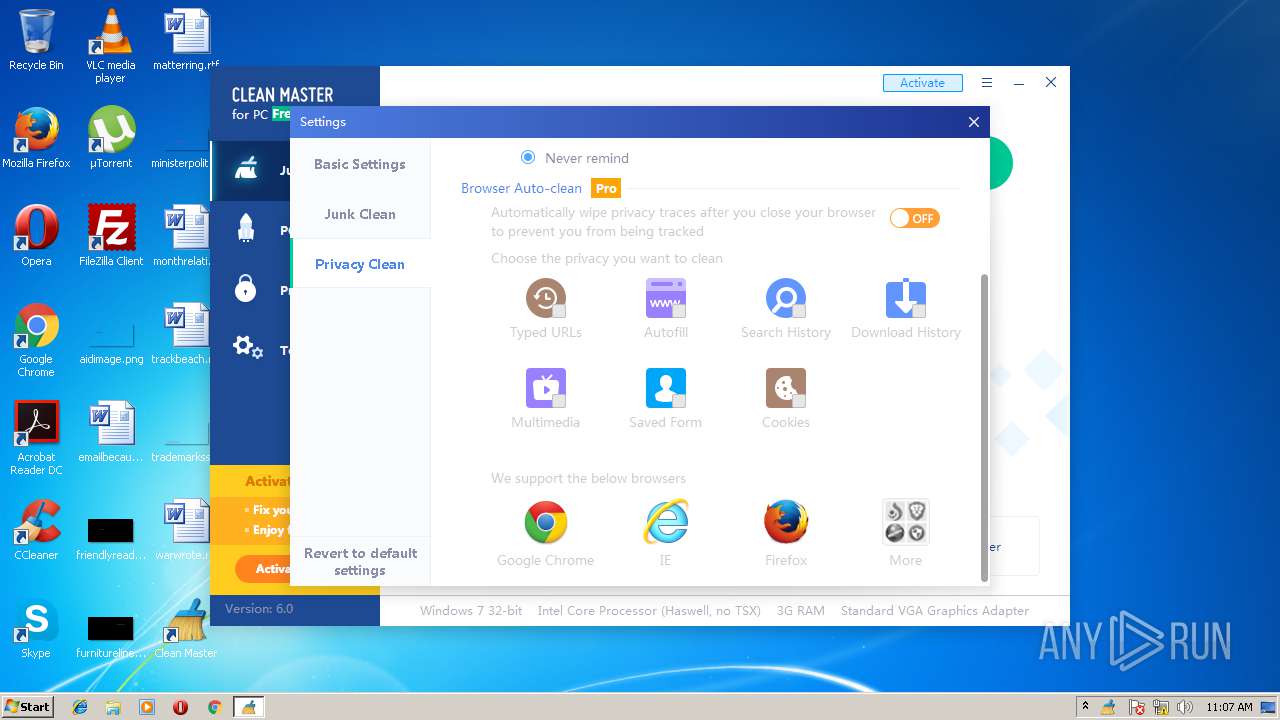
Task: Open Internet Explorer from the taskbar
Action: pos(80,707)
